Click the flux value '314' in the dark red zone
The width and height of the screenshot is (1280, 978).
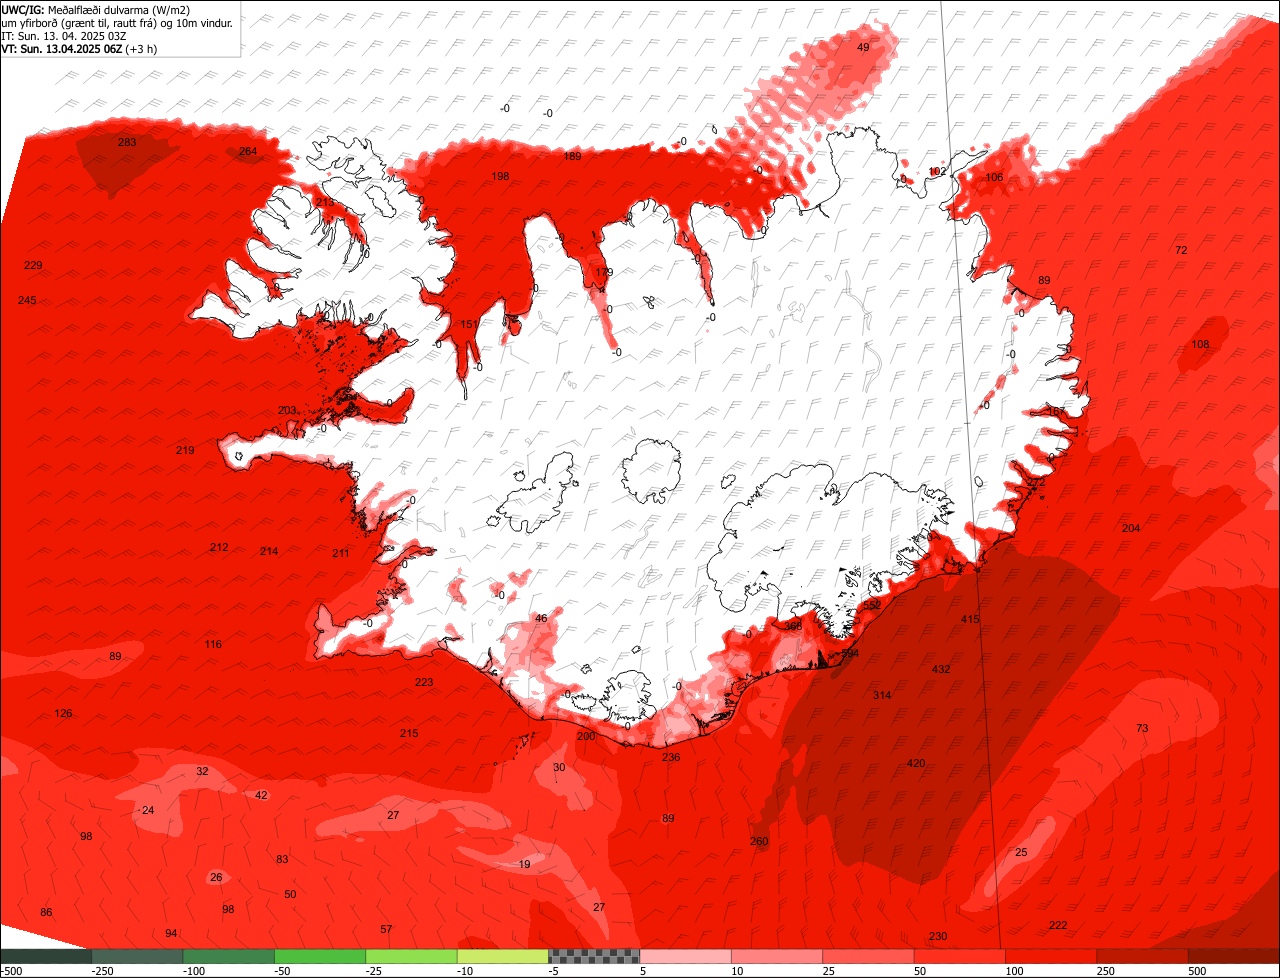[x=882, y=695]
